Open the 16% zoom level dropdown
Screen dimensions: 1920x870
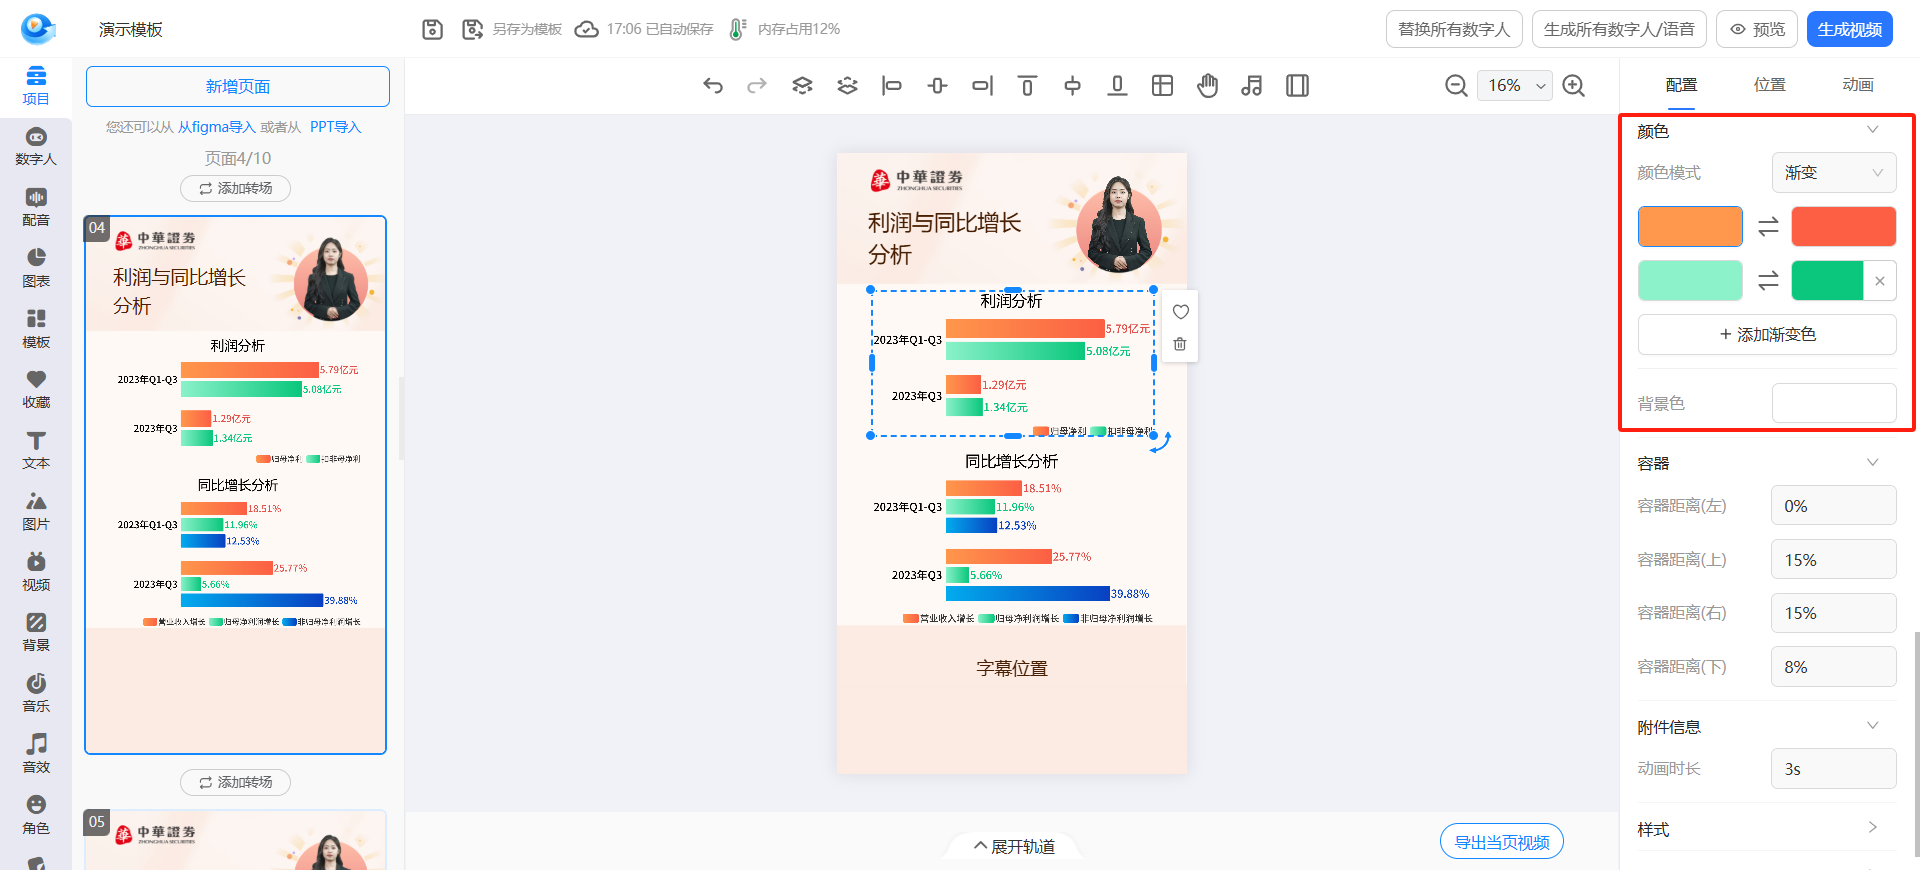[1514, 86]
